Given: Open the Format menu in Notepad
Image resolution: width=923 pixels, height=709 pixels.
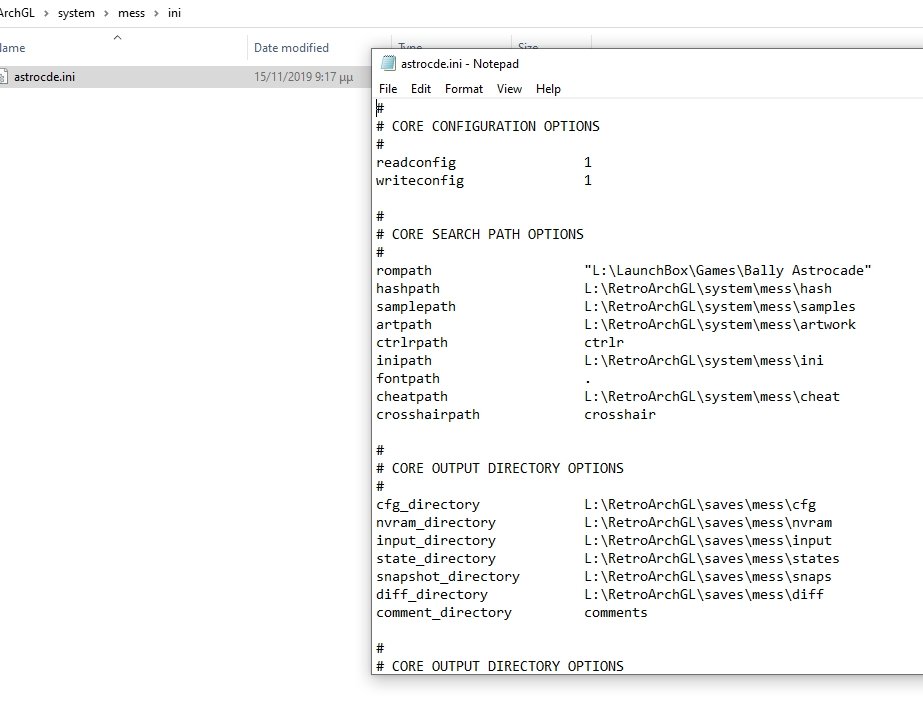Looking at the screenshot, I should click(464, 89).
